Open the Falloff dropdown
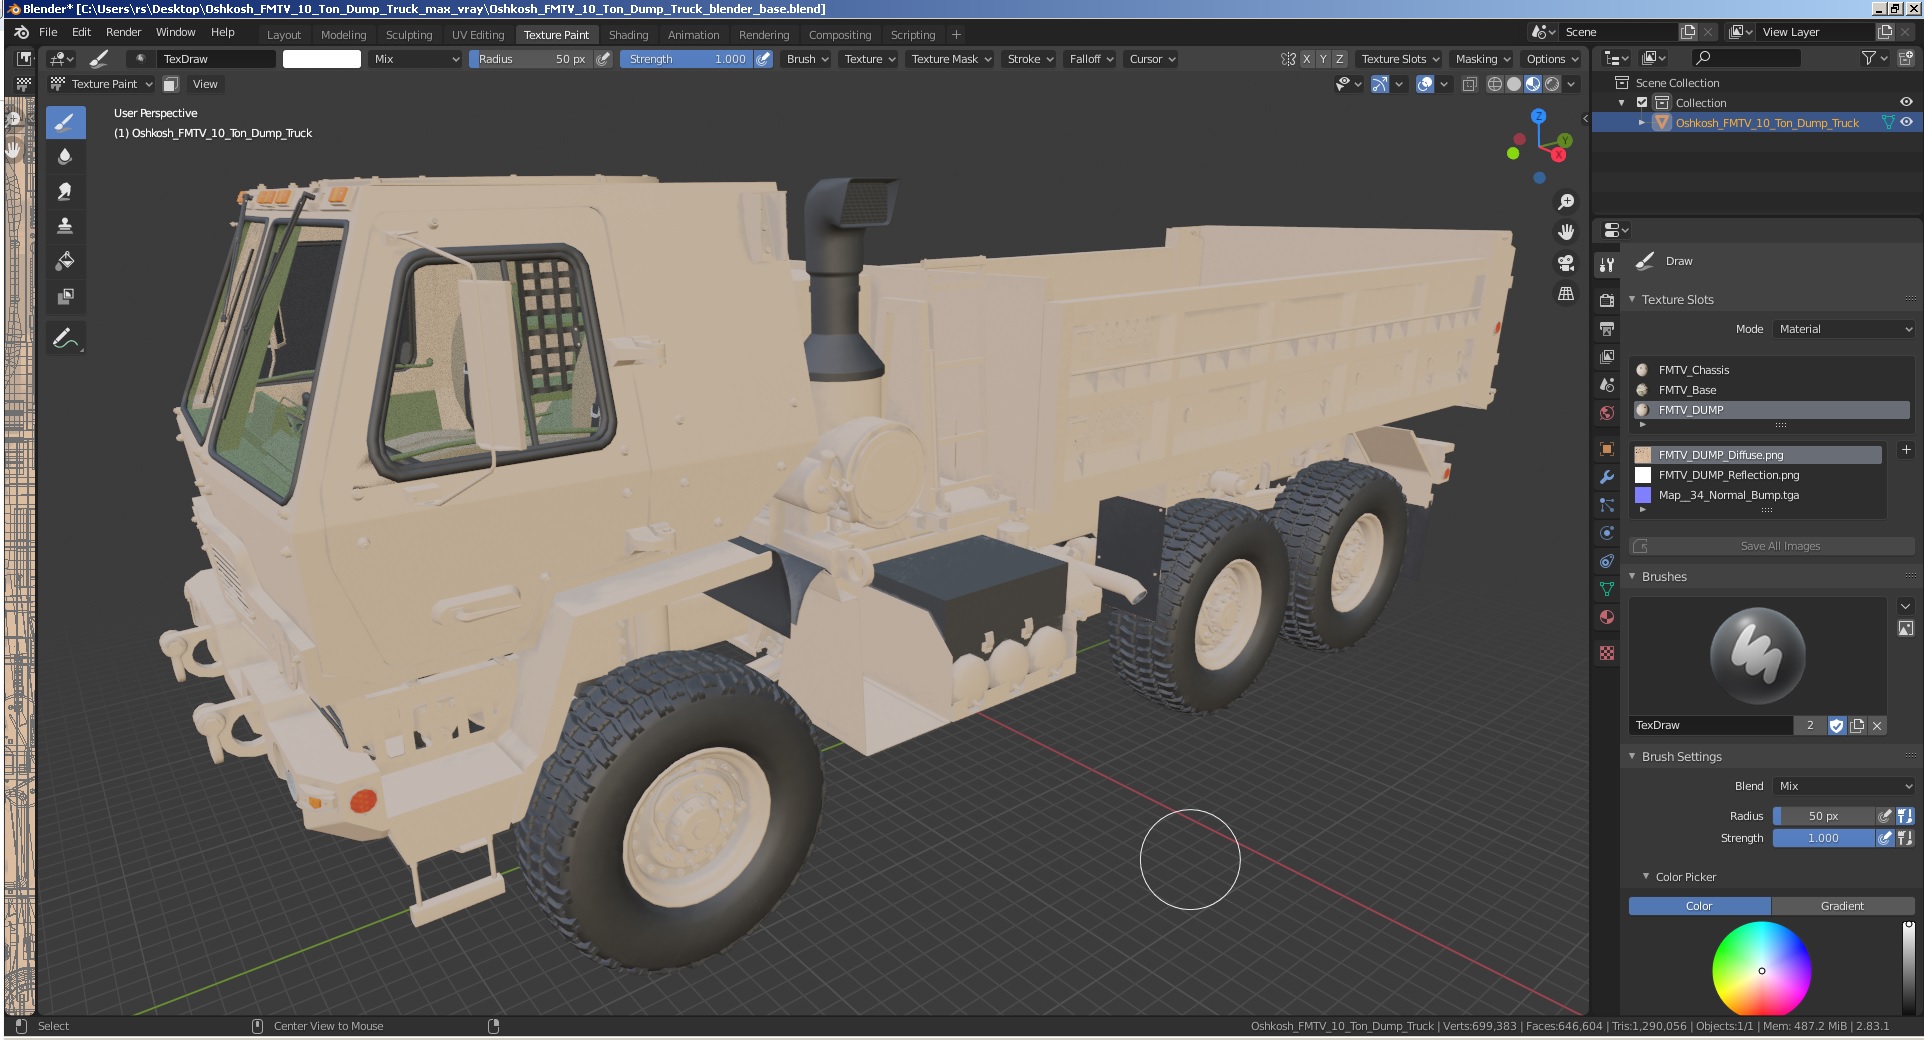 1091,59
